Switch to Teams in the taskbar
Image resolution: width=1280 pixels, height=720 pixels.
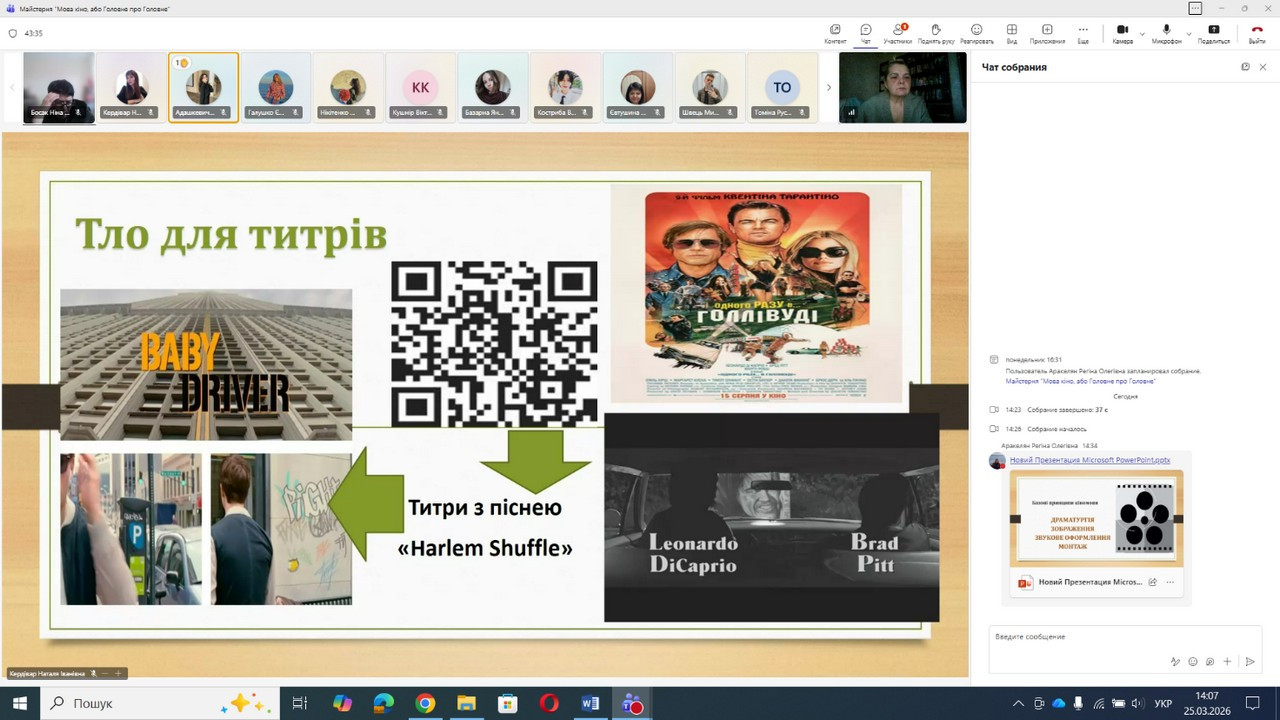click(631, 703)
